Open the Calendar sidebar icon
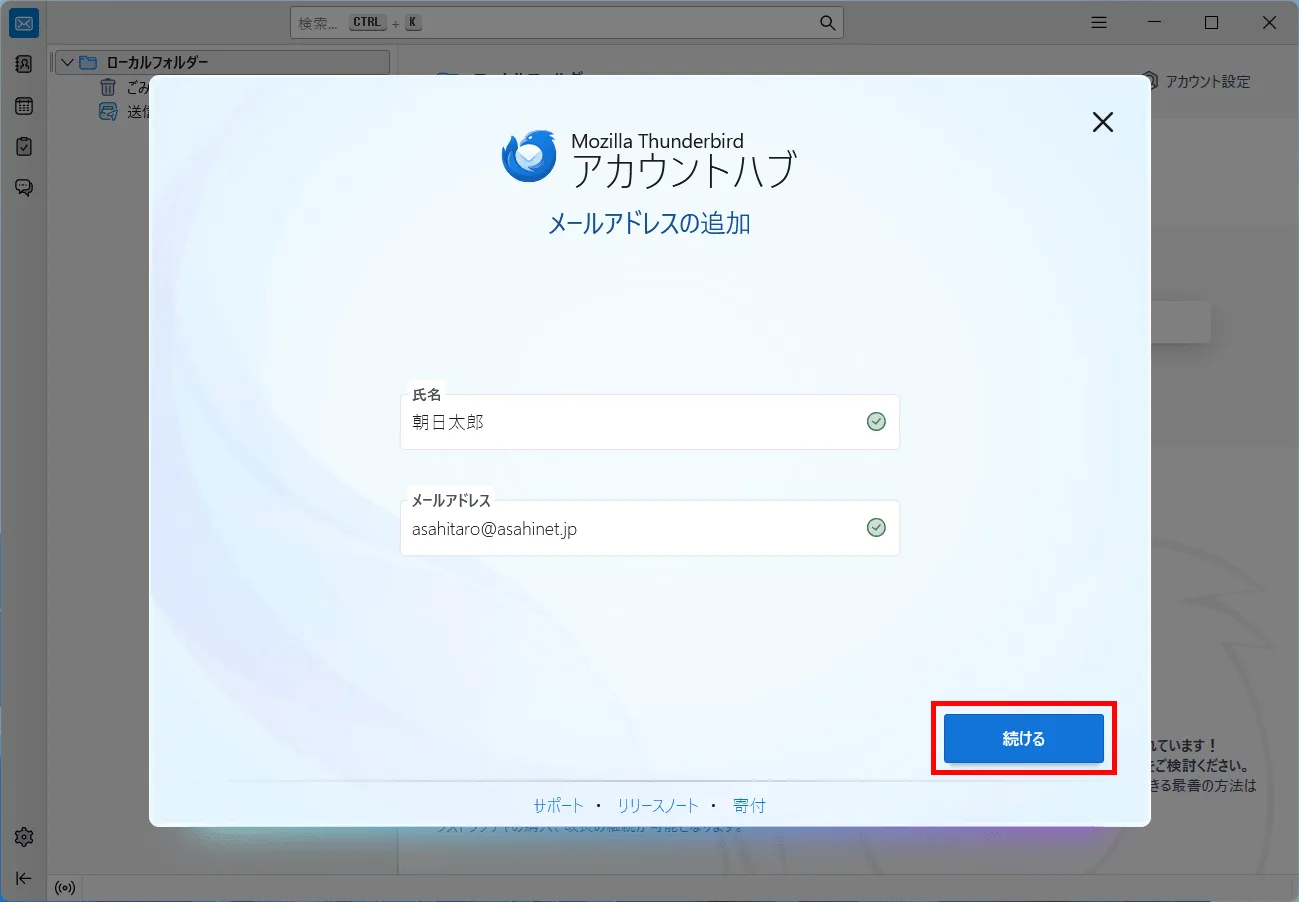 coord(23,105)
